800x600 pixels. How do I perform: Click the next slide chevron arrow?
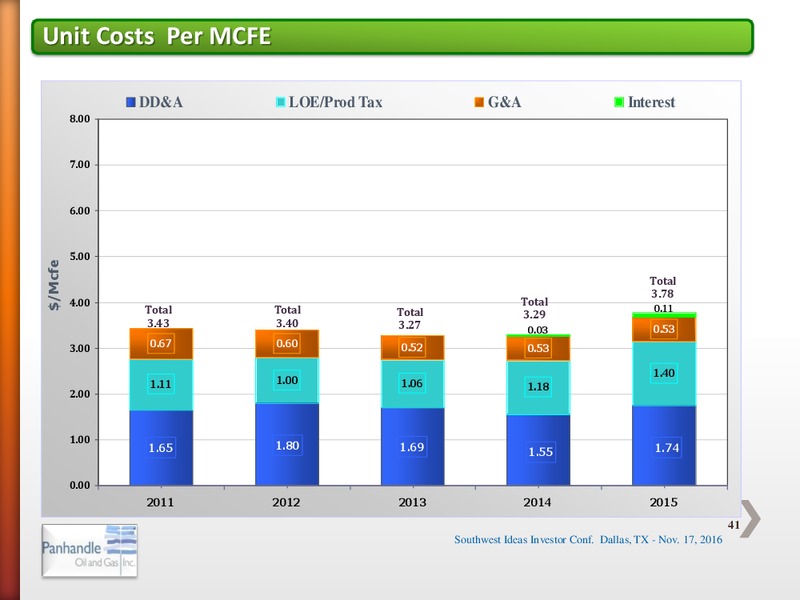[x=751, y=519]
